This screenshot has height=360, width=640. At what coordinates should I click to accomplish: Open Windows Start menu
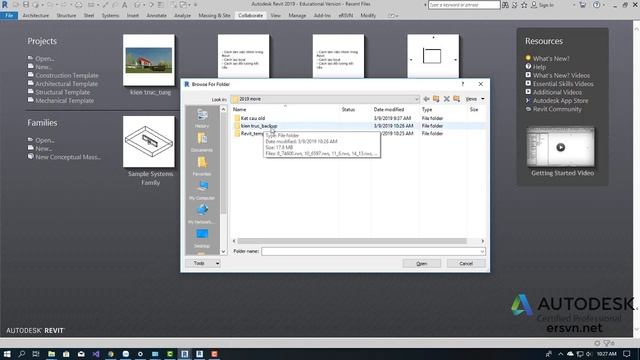7,354
